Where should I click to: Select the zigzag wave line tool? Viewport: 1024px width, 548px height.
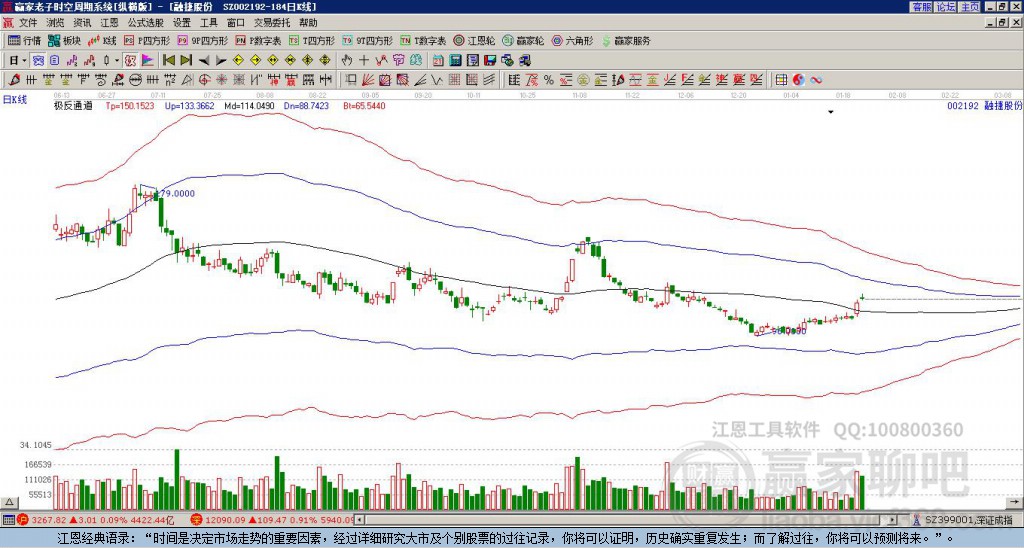pos(436,80)
